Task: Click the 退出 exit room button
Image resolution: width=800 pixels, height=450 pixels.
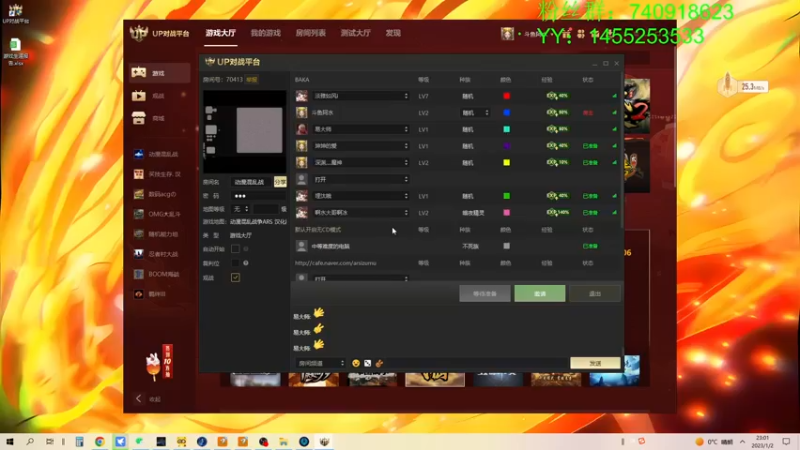Action: coord(595,293)
